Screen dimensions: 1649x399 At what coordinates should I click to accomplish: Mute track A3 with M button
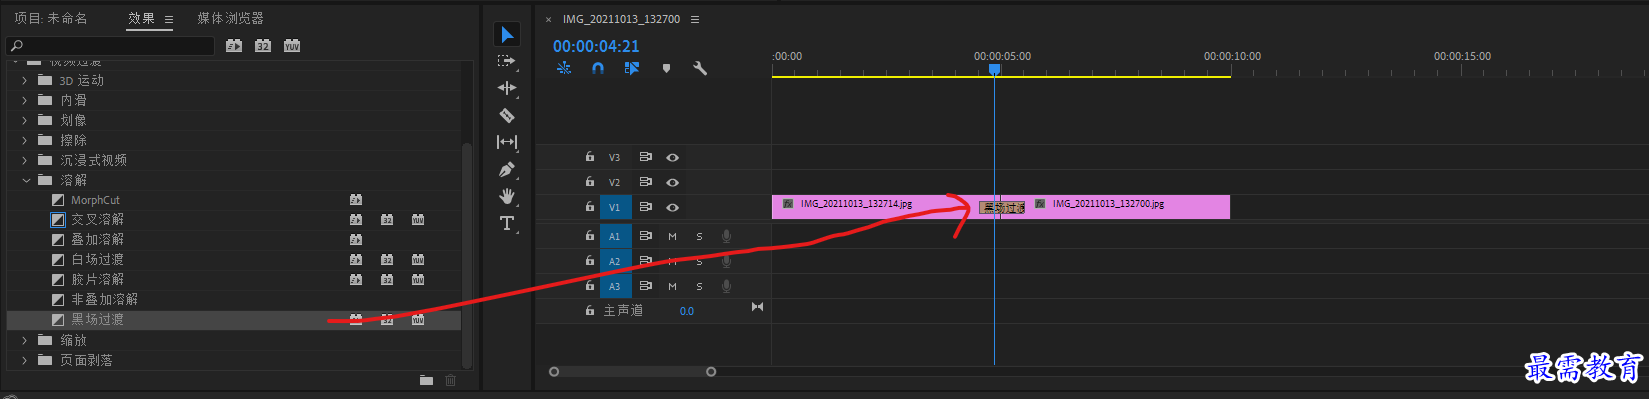click(673, 286)
